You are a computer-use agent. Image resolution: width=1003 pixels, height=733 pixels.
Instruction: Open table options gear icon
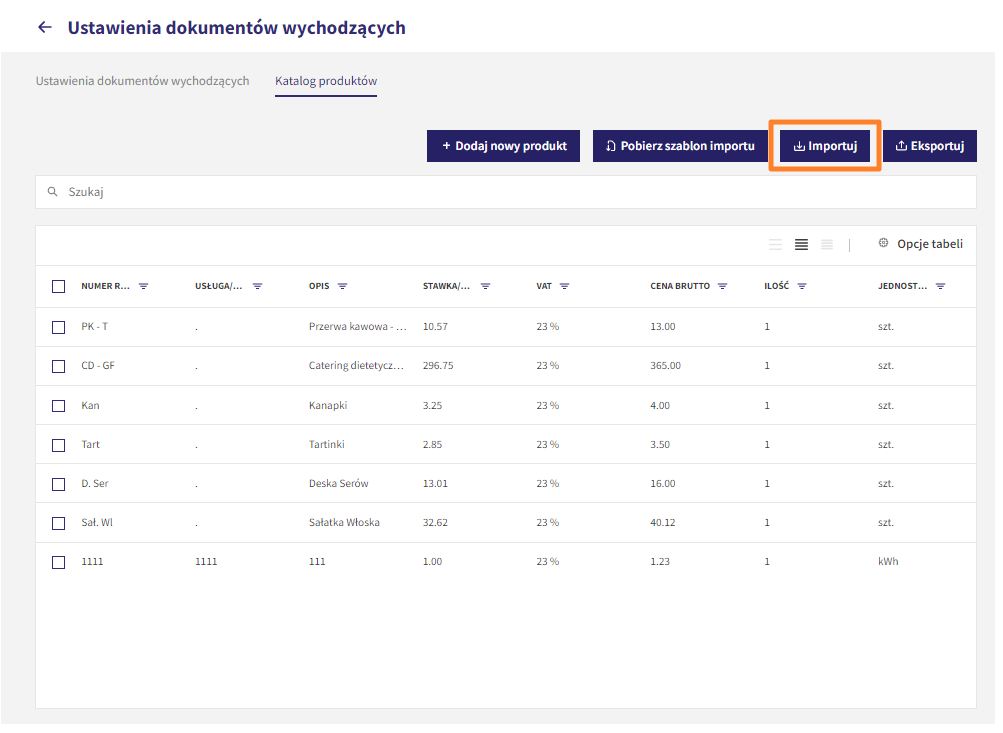coord(883,243)
